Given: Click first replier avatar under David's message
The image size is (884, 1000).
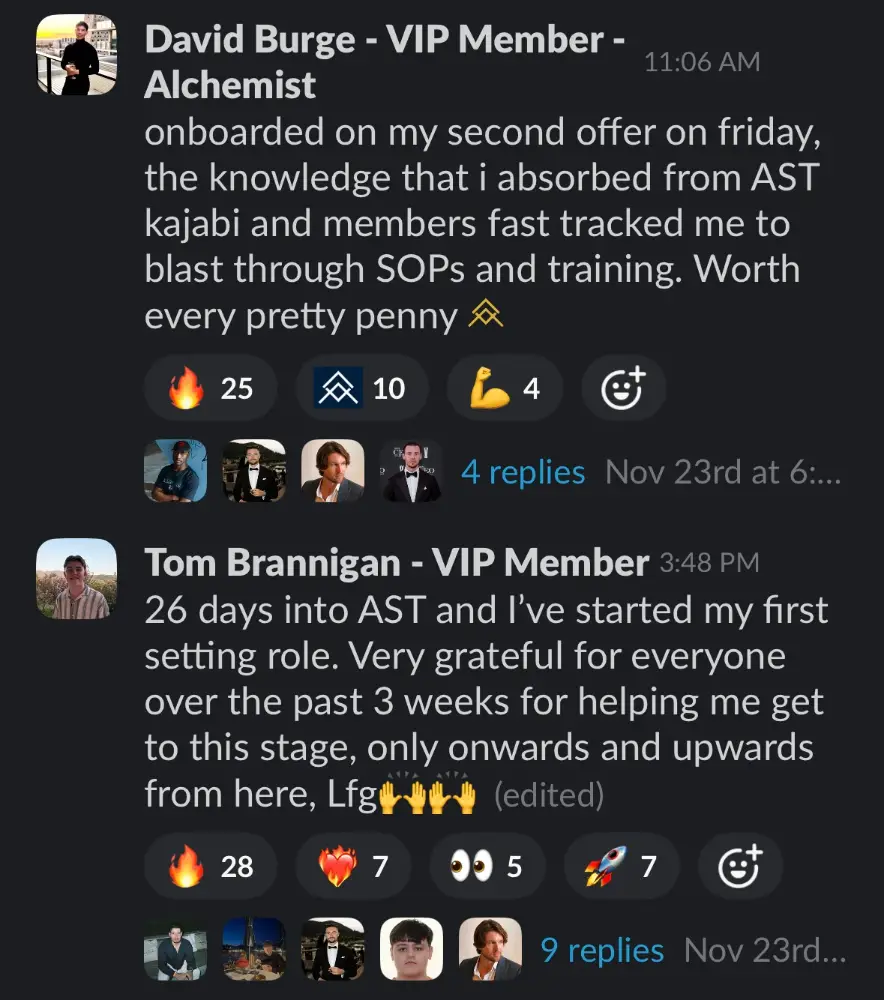Looking at the screenshot, I should (x=175, y=471).
